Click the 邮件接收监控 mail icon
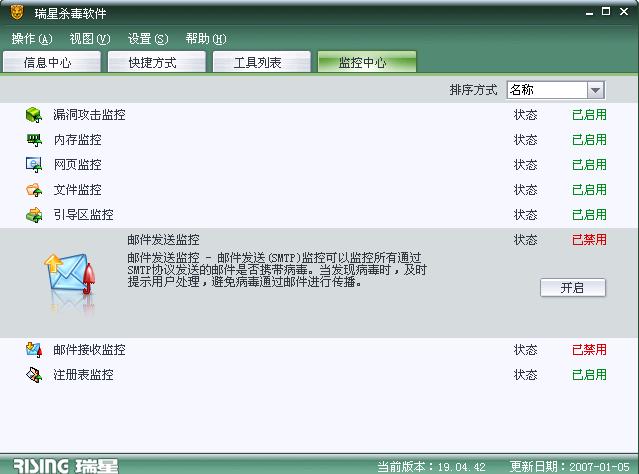 coord(34,350)
